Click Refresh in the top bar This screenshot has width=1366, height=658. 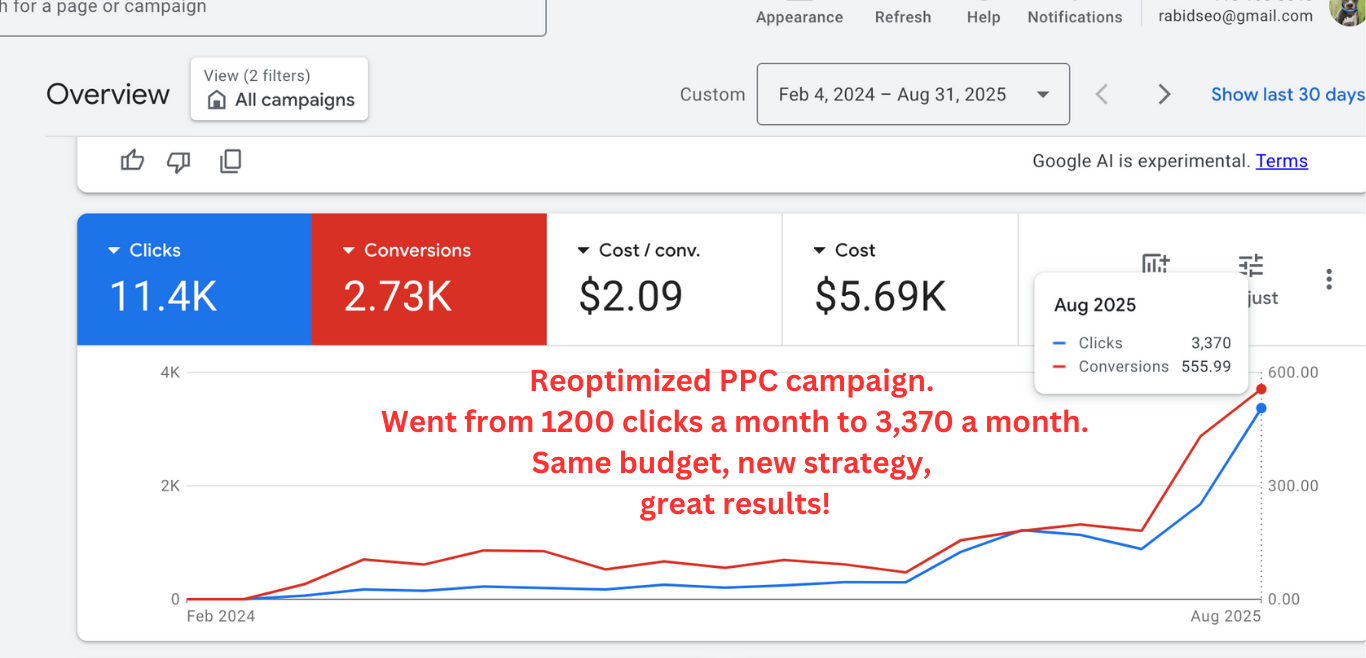click(x=902, y=16)
